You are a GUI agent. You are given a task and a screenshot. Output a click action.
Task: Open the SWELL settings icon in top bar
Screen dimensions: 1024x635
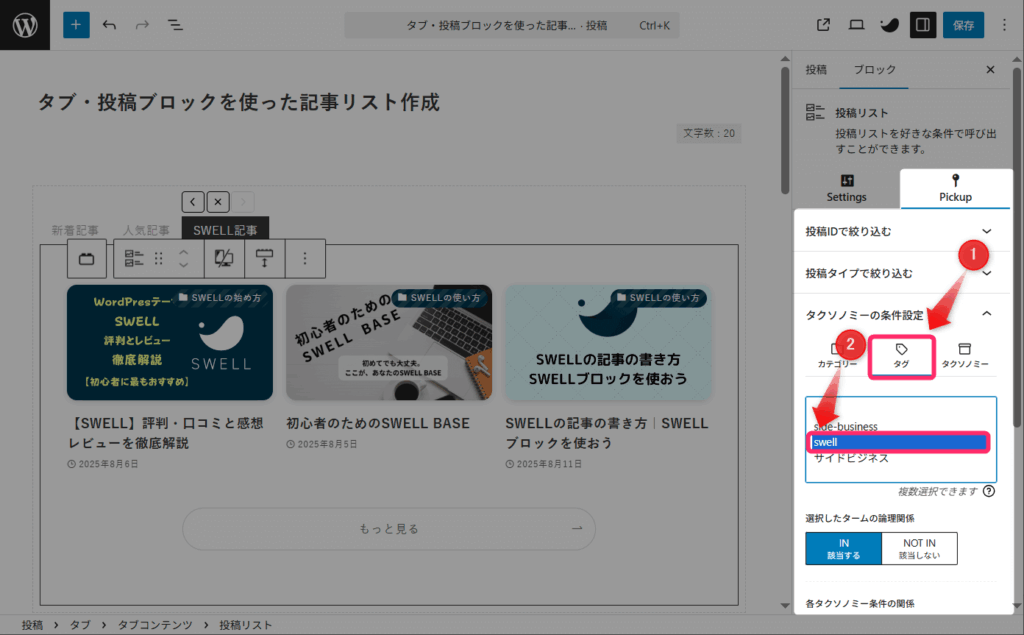point(889,25)
